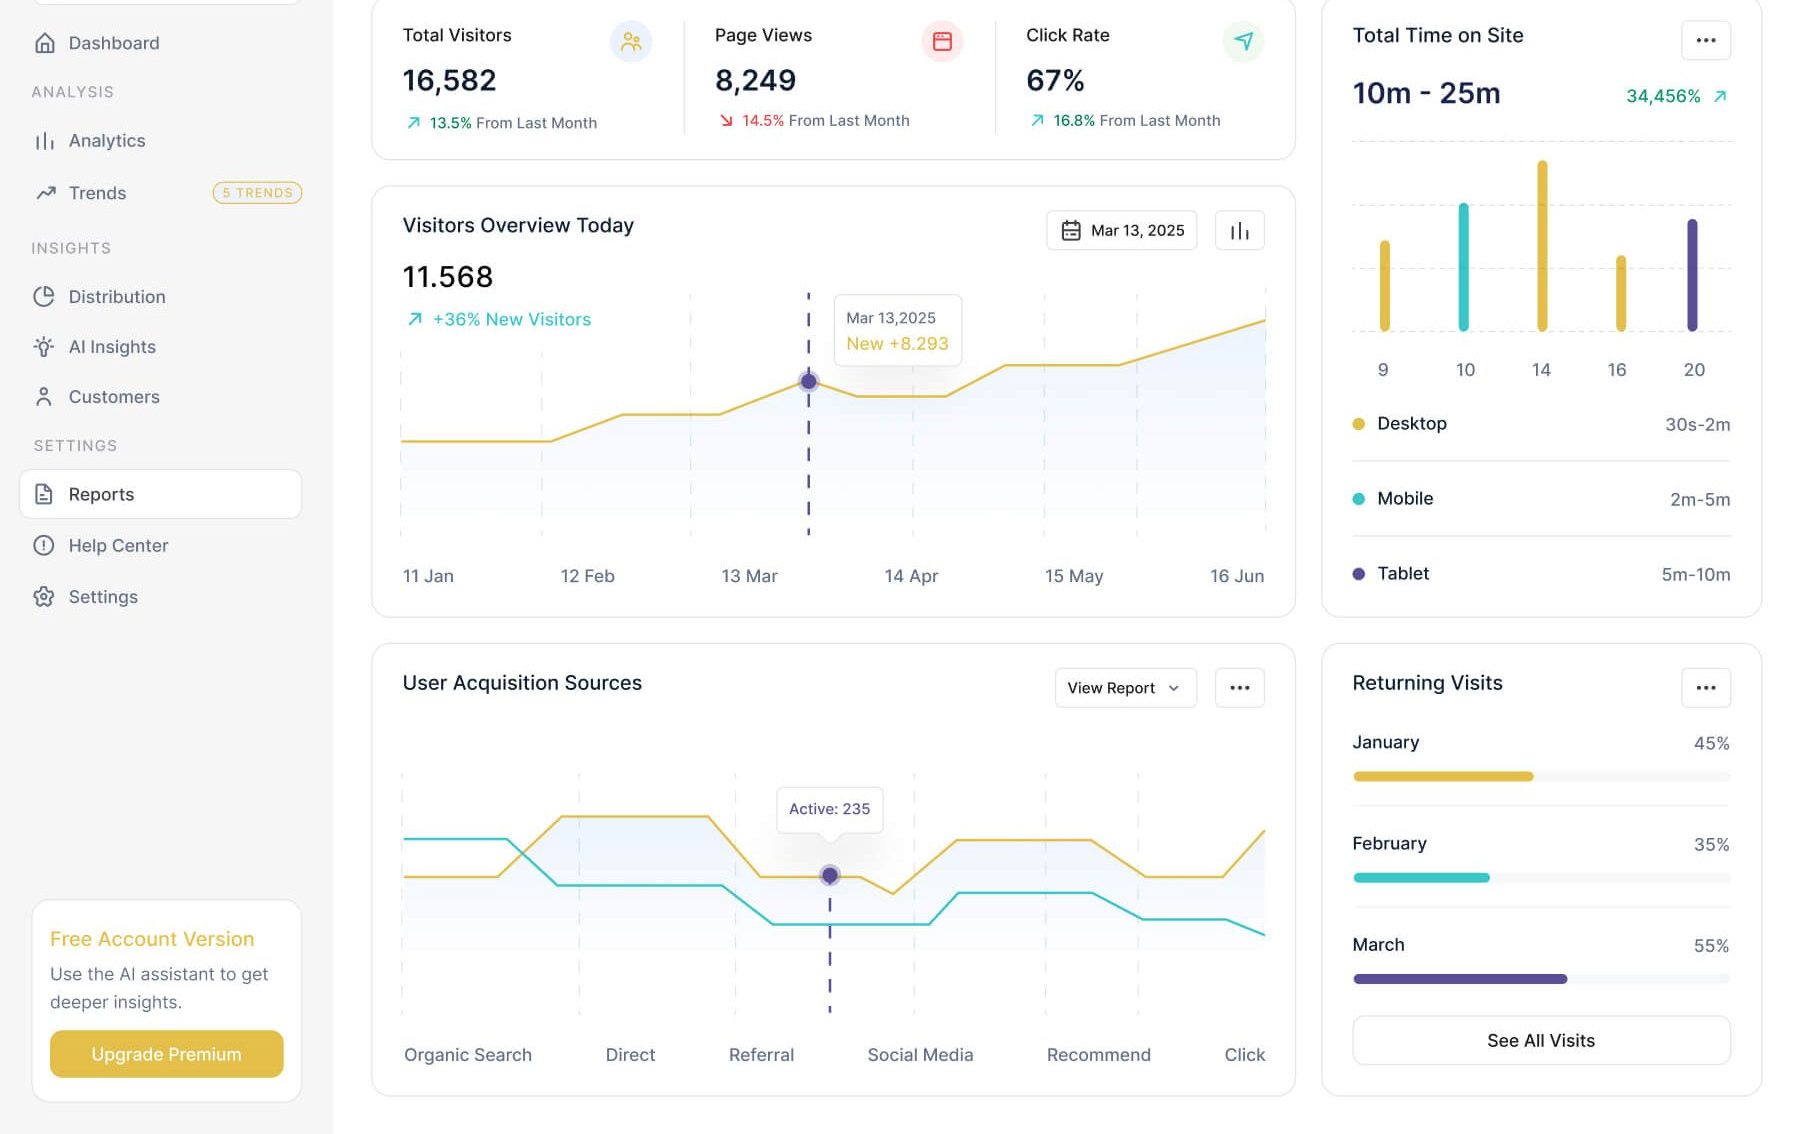Open User Acquisition Sources three-dot menu
The height and width of the screenshot is (1134, 1794).
coord(1239,688)
